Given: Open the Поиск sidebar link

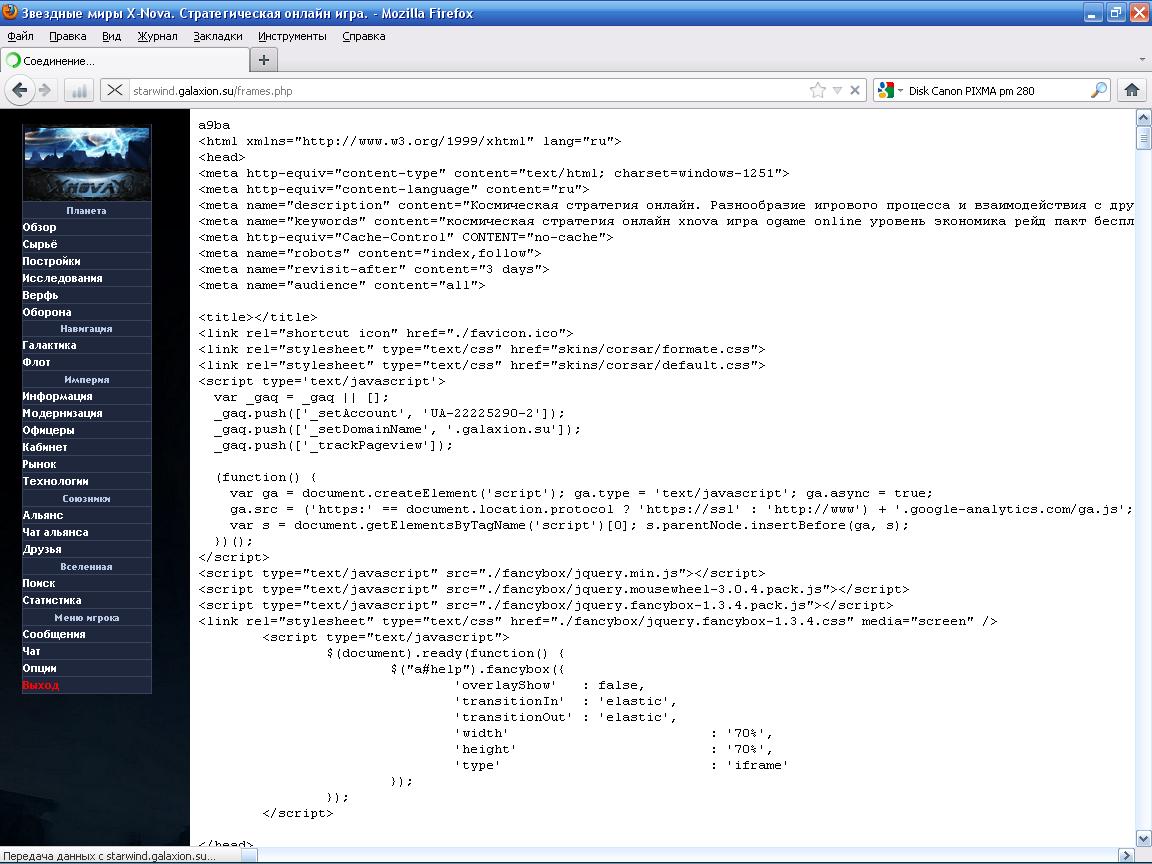Looking at the screenshot, I should click(38, 583).
